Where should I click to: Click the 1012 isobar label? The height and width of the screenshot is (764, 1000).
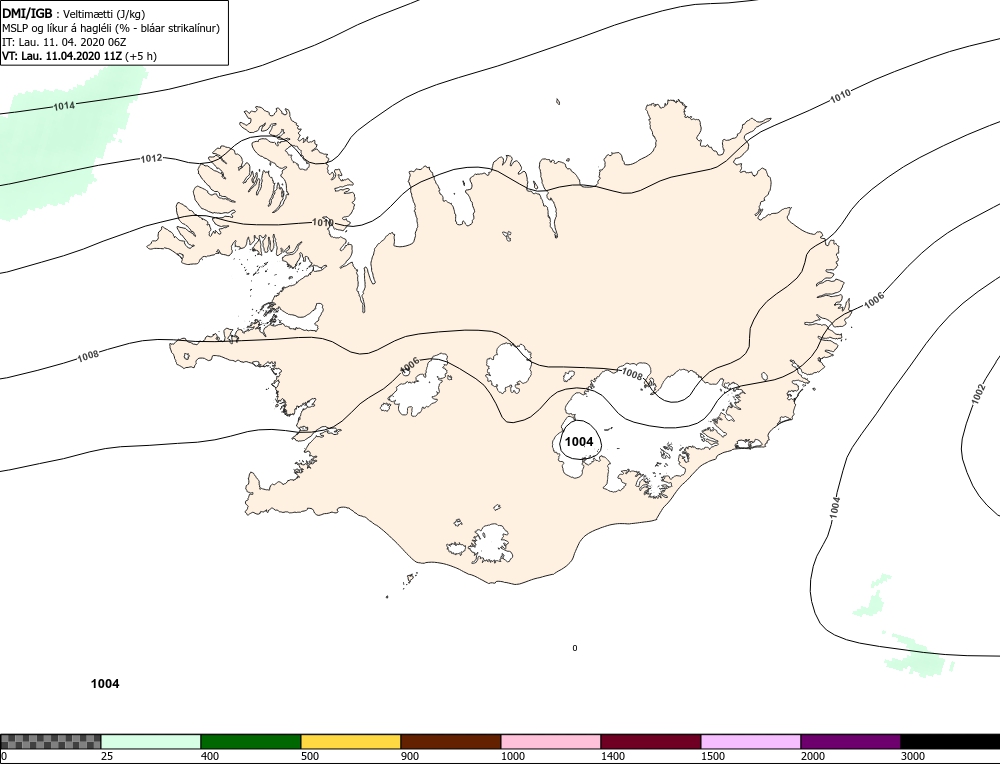[x=151, y=158]
